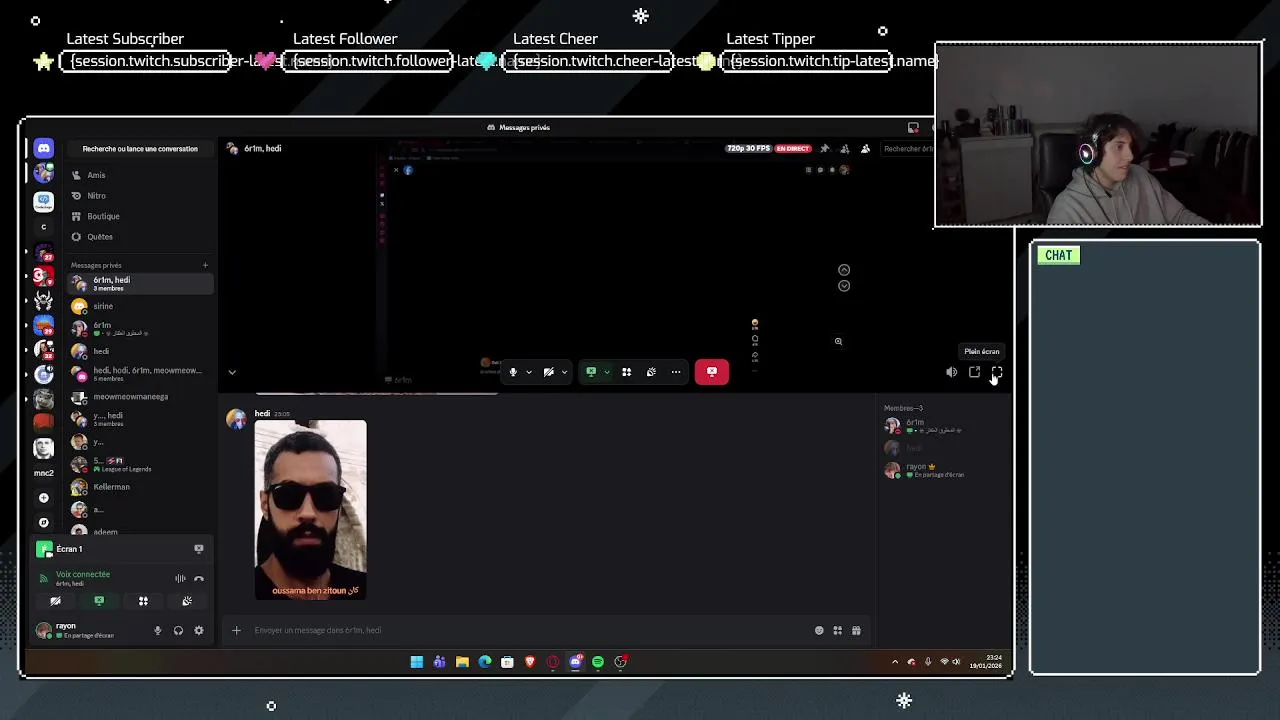Open screen share options dropdown arrow

click(x=606, y=372)
